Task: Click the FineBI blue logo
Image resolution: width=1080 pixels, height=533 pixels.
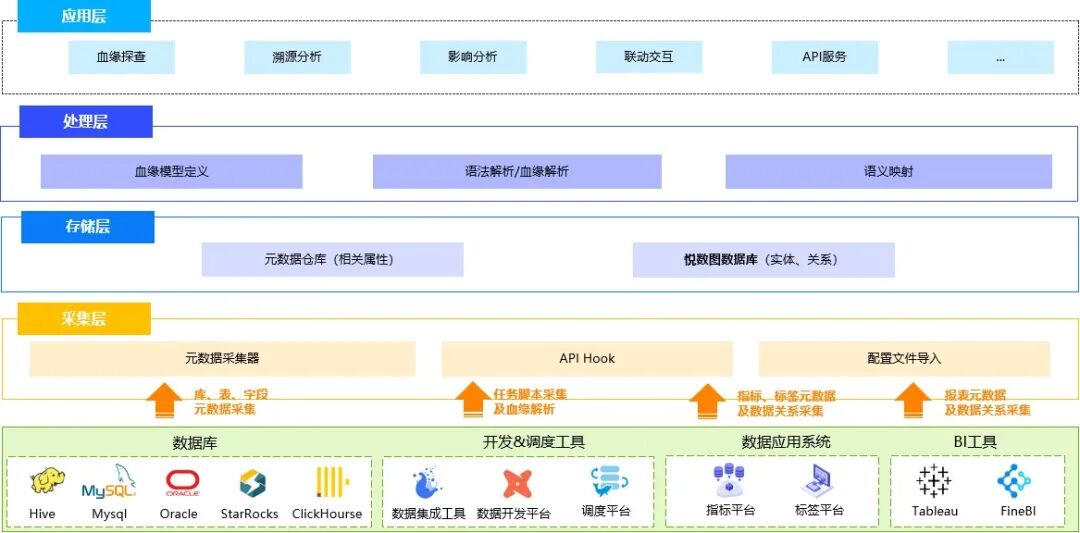Action: (1015, 481)
